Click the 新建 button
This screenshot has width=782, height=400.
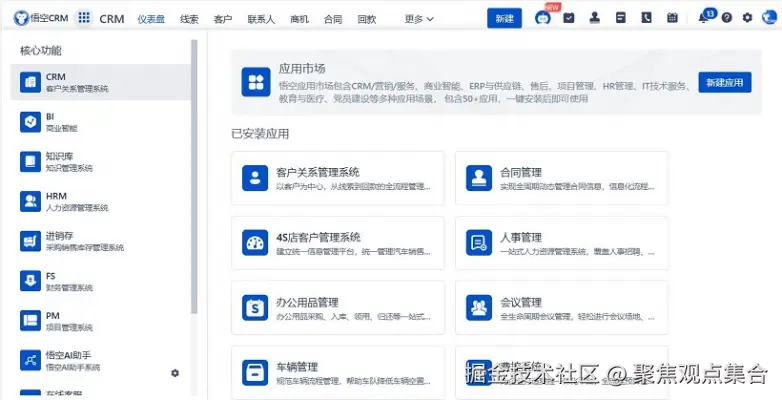505,18
